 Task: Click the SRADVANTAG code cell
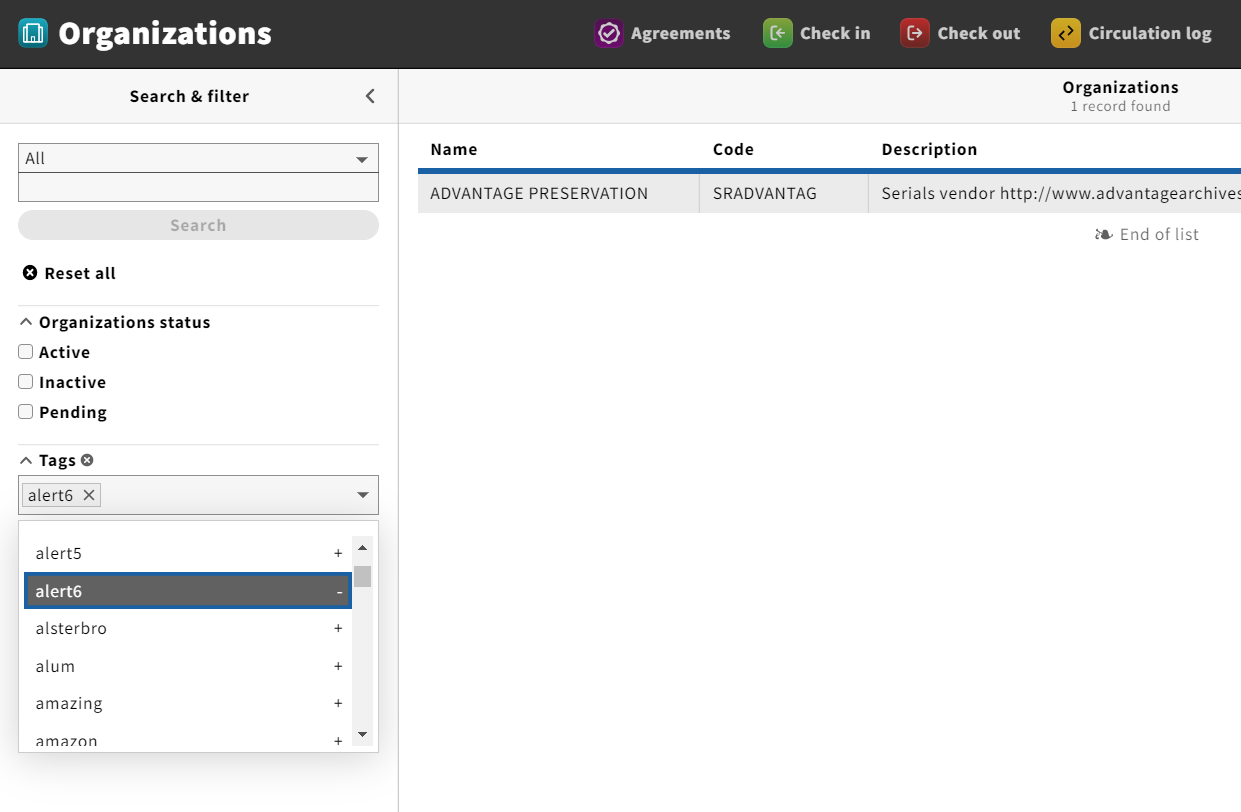(765, 193)
